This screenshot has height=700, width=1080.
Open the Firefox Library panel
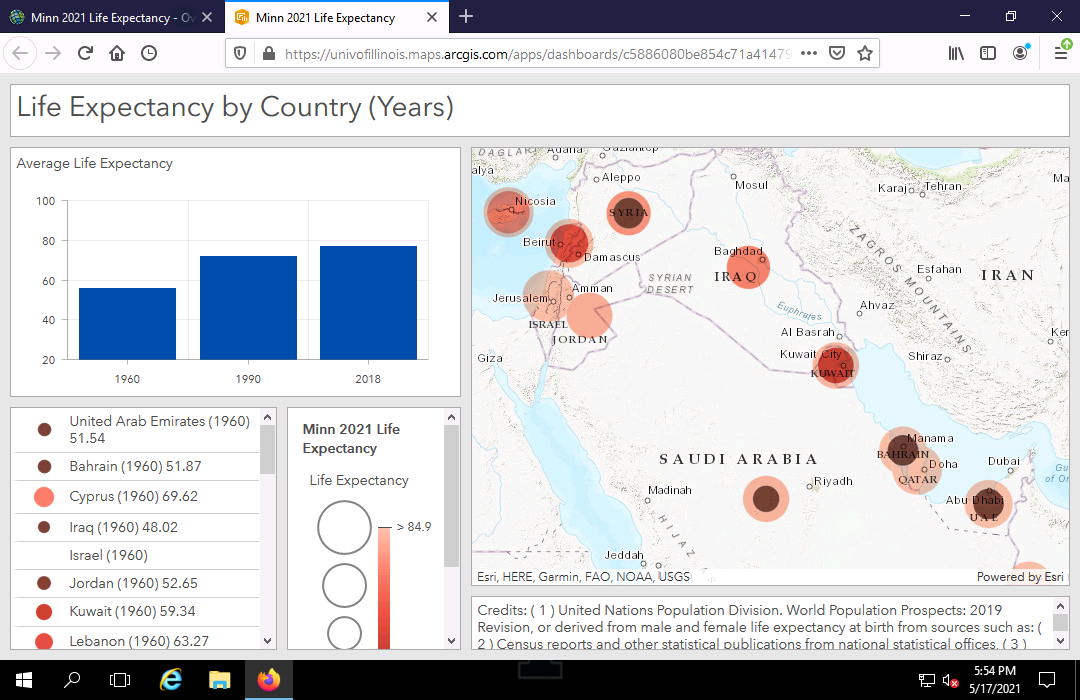click(x=956, y=52)
